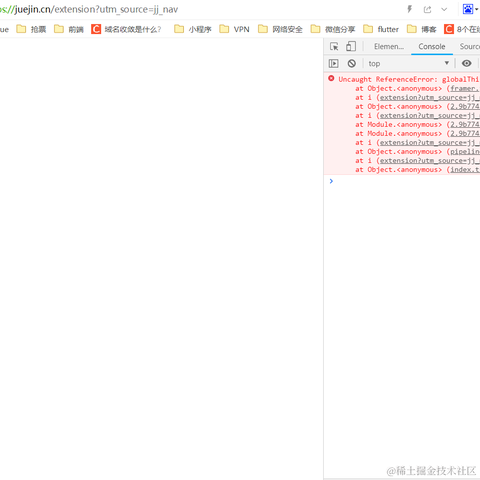Open the index.t source link in stack trace
The height and width of the screenshot is (480, 480).
click(465, 170)
